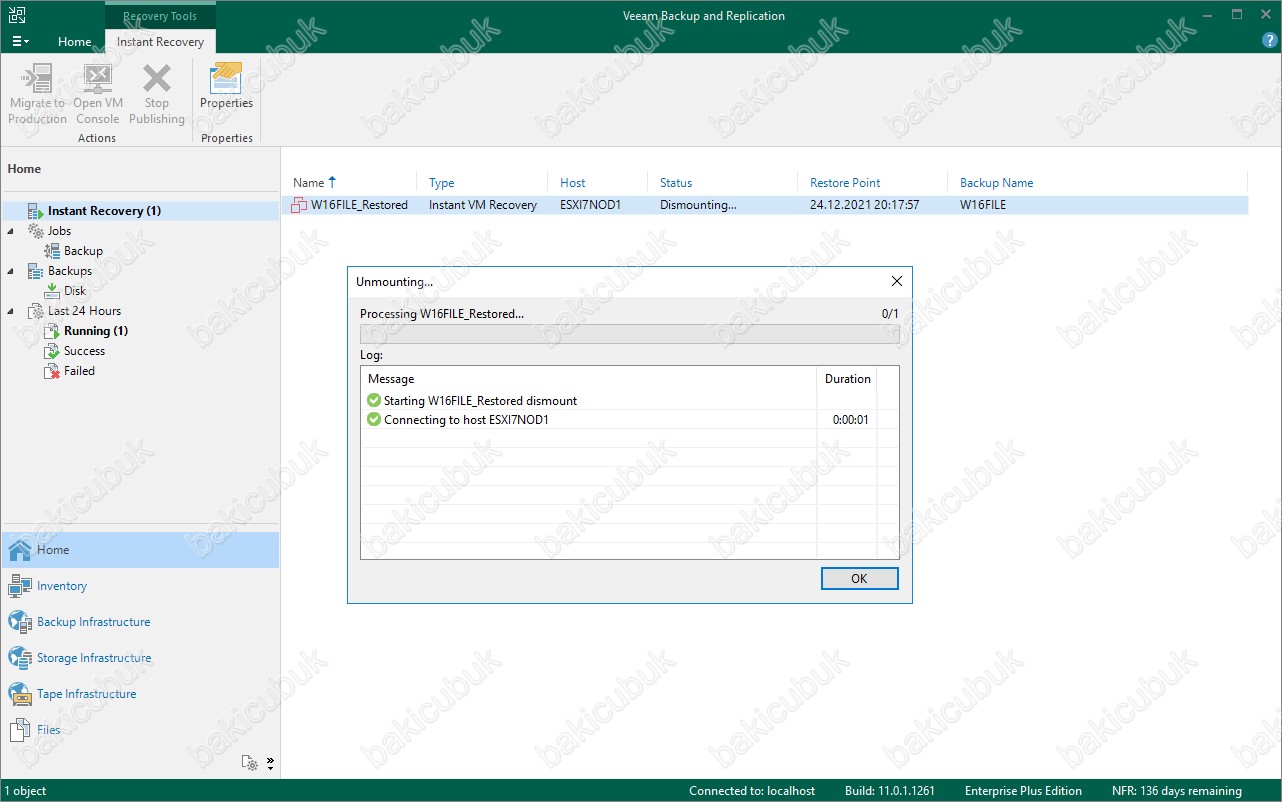The height and width of the screenshot is (802, 1282).
Task: Click the Stop Publishing ribbon icon
Action: point(157,79)
